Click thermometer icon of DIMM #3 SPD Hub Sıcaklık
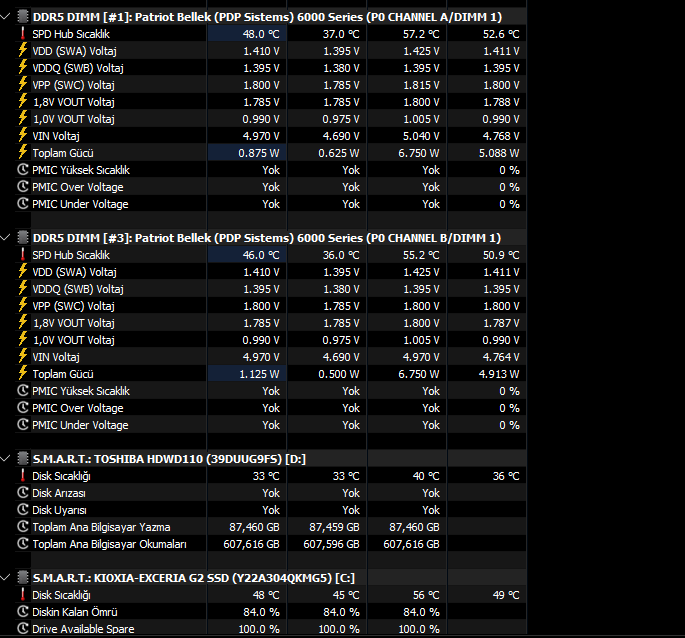The width and height of the screenshot is (685, 638). [23, 254]
